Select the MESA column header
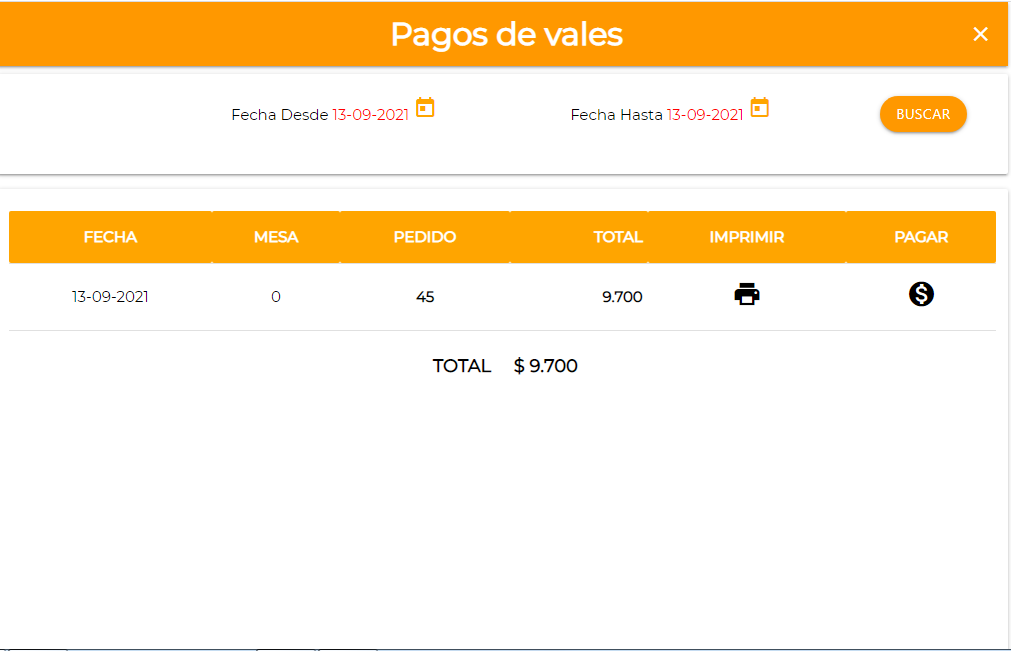Image resolution: width=1011 pixels, height=651 pixels. (x=276, y=237)
